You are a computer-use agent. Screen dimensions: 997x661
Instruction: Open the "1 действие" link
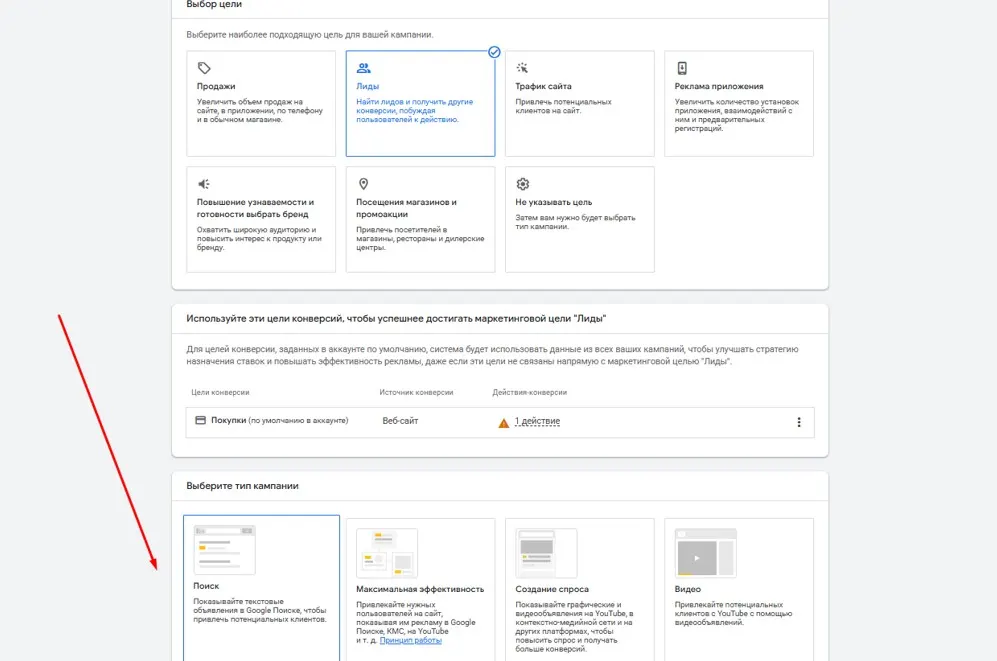537,421
